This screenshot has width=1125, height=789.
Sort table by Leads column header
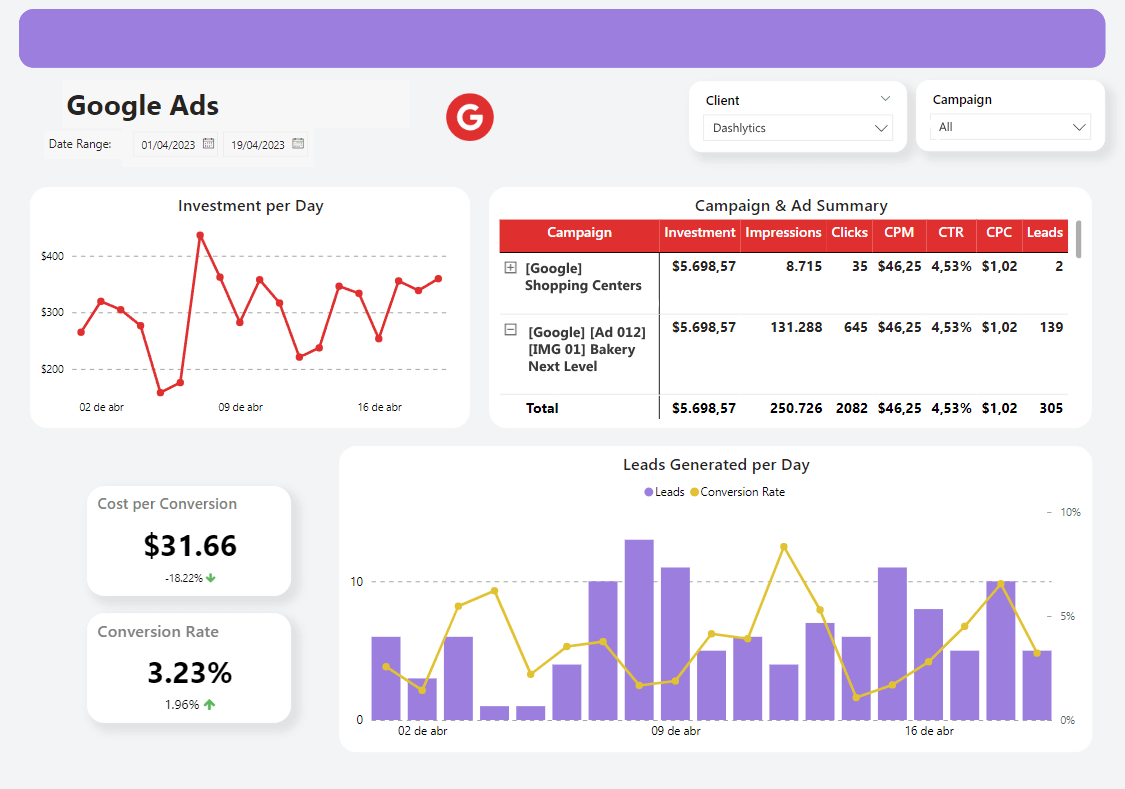(x=1045, y=232)
